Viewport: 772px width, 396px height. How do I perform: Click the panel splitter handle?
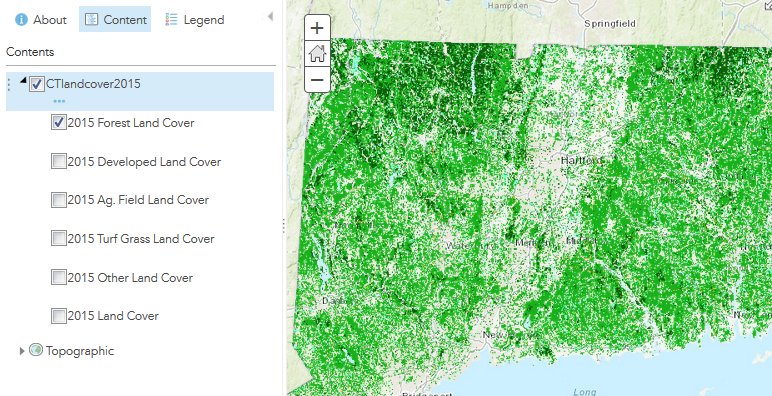(x=284, y=226)
